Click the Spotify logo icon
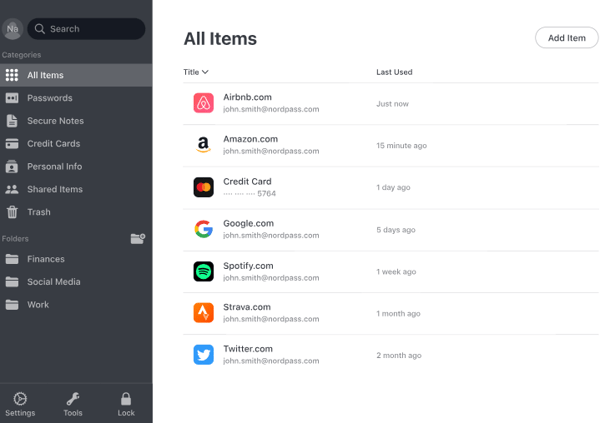The height and width of the screenshot is (423, 600). pyautogui.click(x=203, y=271)
